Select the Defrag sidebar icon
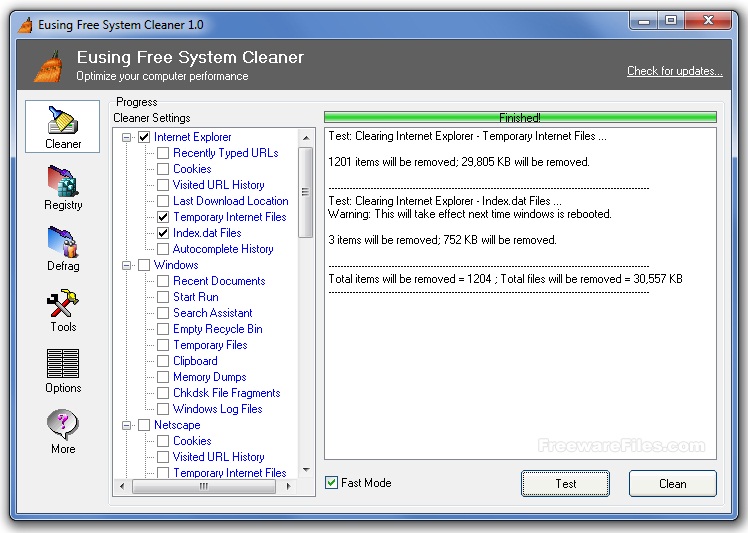The height and width of the screenshot is (533, 748). click(62, 247)
